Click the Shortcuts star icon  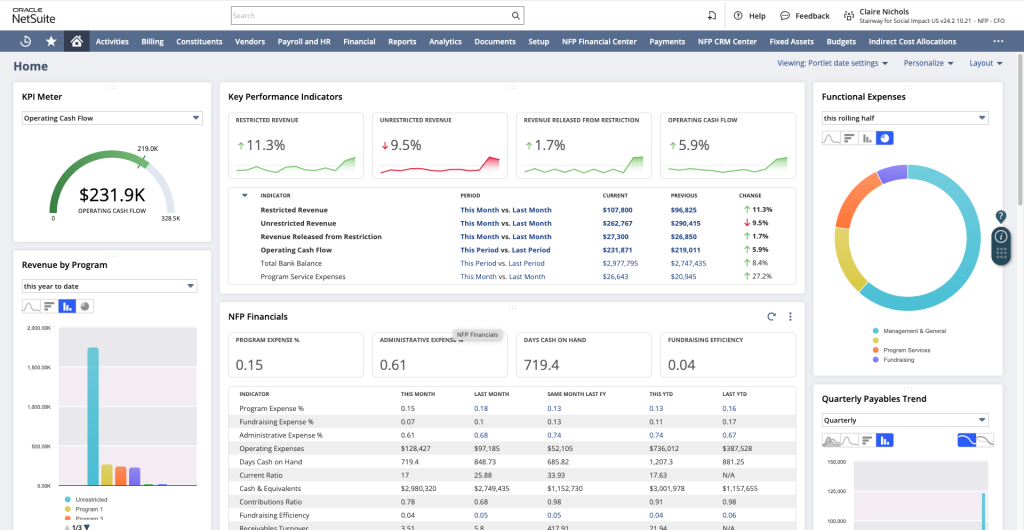(x=51, y=42)
